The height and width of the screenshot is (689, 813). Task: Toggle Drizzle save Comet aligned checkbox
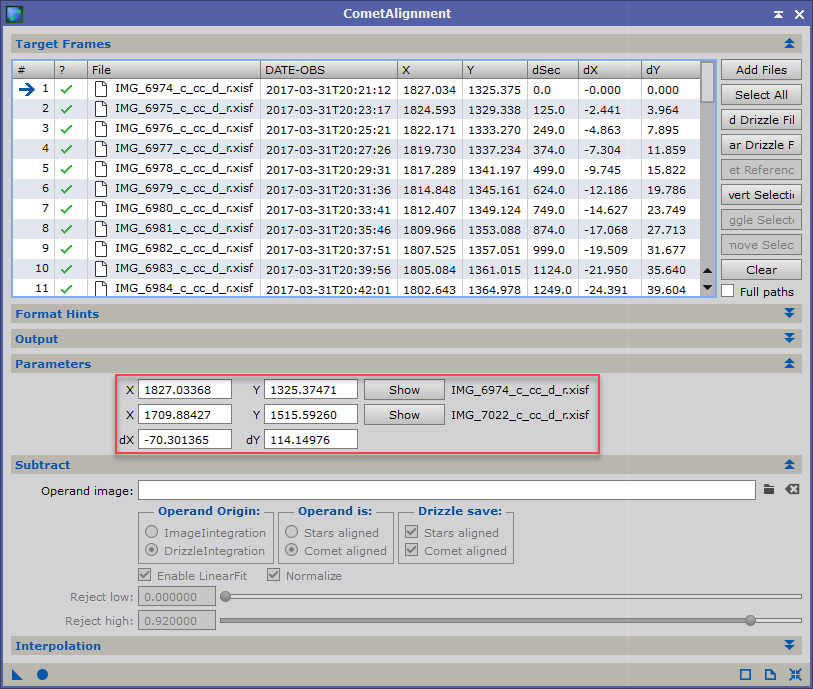point(412,550)
